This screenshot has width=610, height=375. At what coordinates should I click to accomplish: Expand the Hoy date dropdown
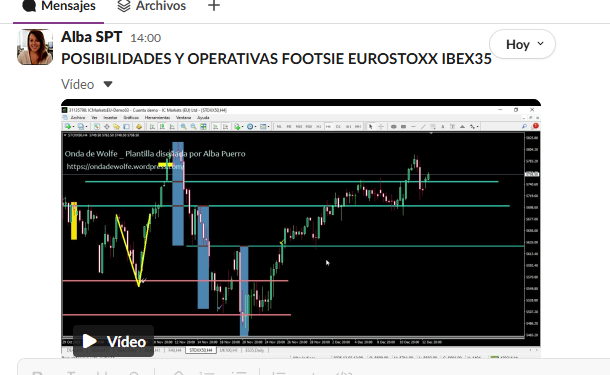tap(522, 44)
